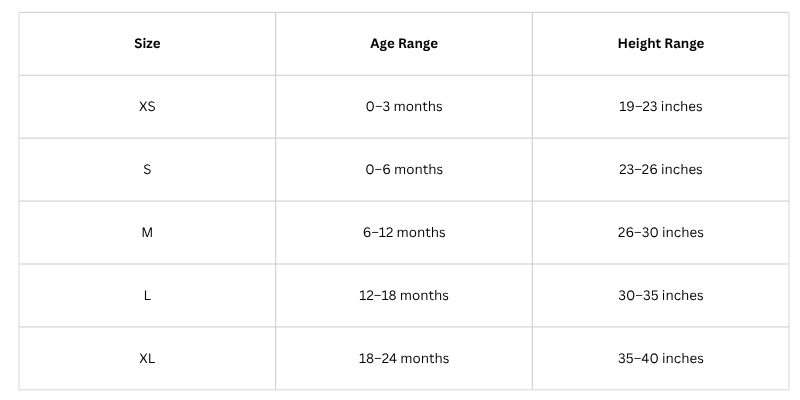
Task: Select the S size cell
Action: 147,170
